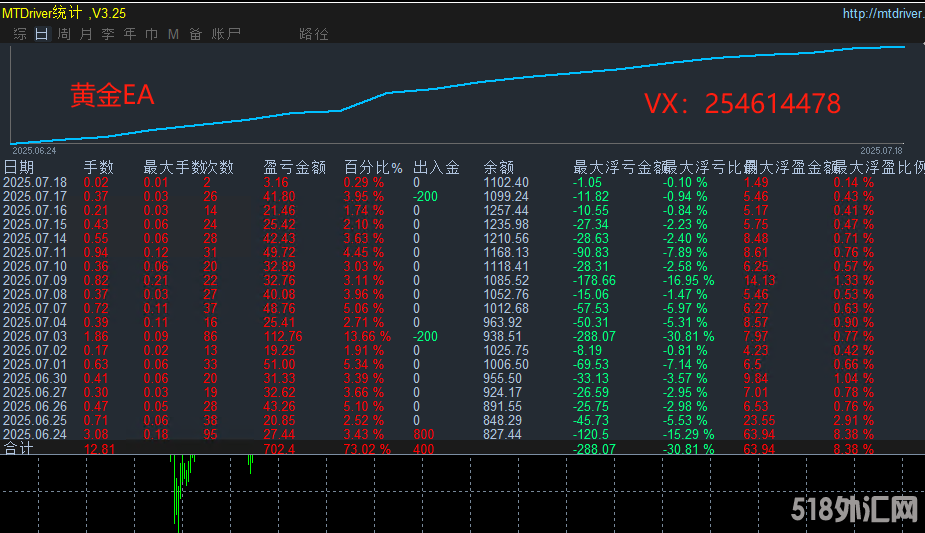Screen dimensions: 925x533
Task: Switch to the 月 monthly statistics tab
Action: click(x=86, y=34)
